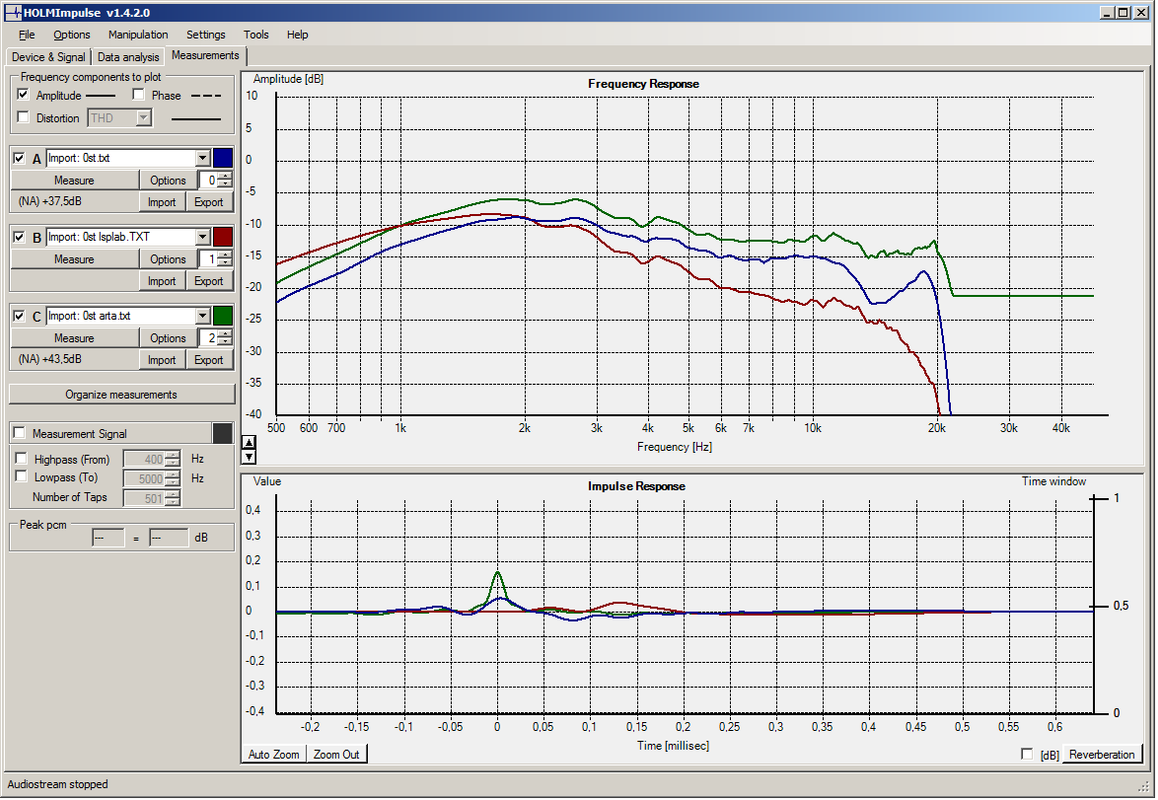The image size is (1158, 800).
Task: Click Export button for slot A
Action: click(x=209, y=202)
